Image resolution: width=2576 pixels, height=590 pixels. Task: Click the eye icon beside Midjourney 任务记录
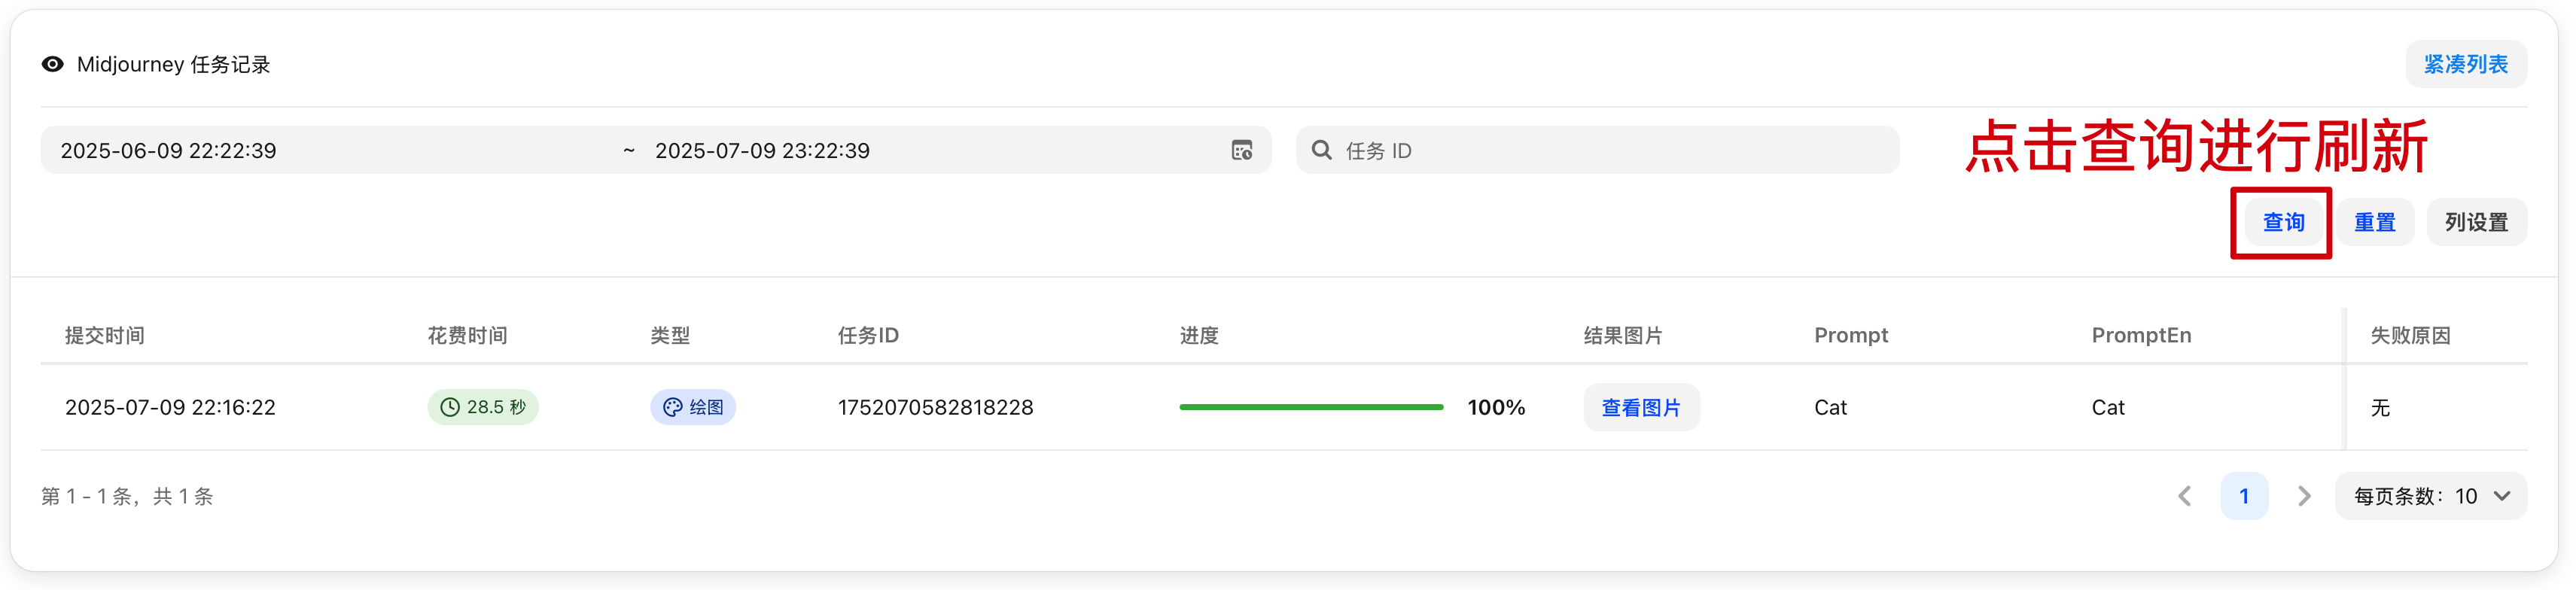tap(52, 64)
